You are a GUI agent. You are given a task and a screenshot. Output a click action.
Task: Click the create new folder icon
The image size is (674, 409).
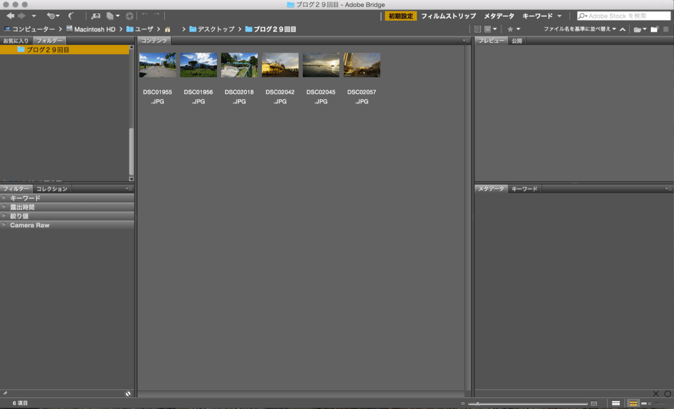654,29
